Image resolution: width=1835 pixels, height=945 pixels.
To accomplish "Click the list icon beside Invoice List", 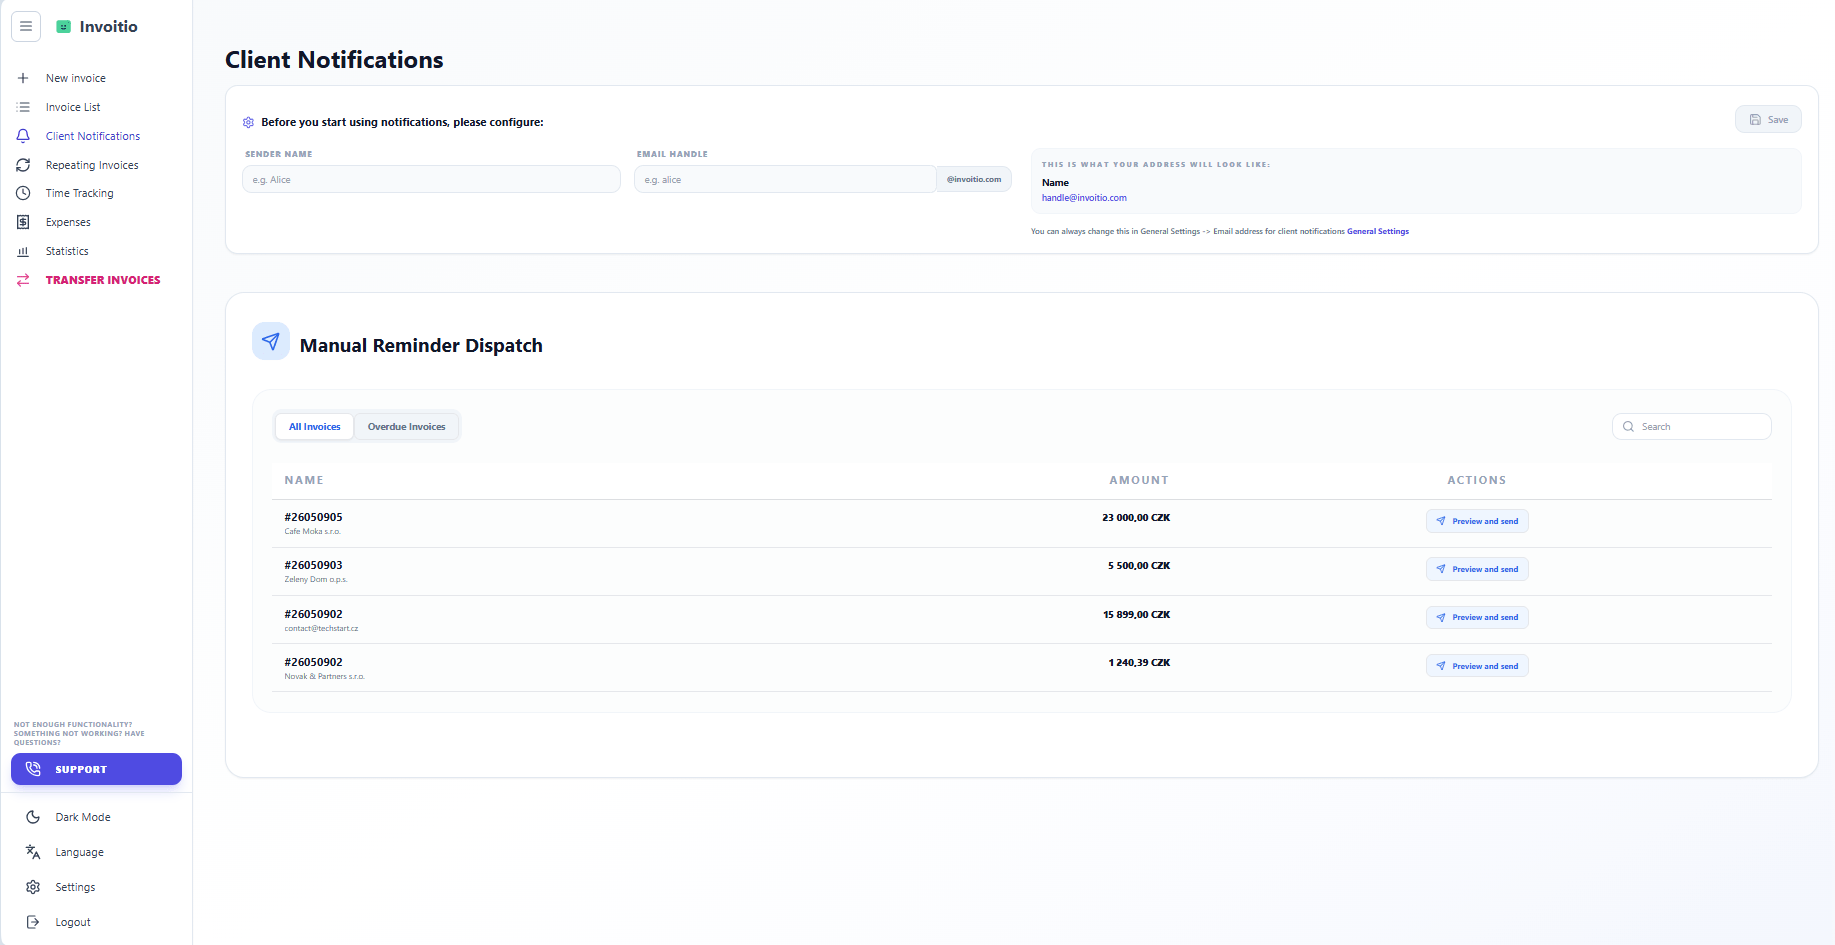I will coord(23,107).
